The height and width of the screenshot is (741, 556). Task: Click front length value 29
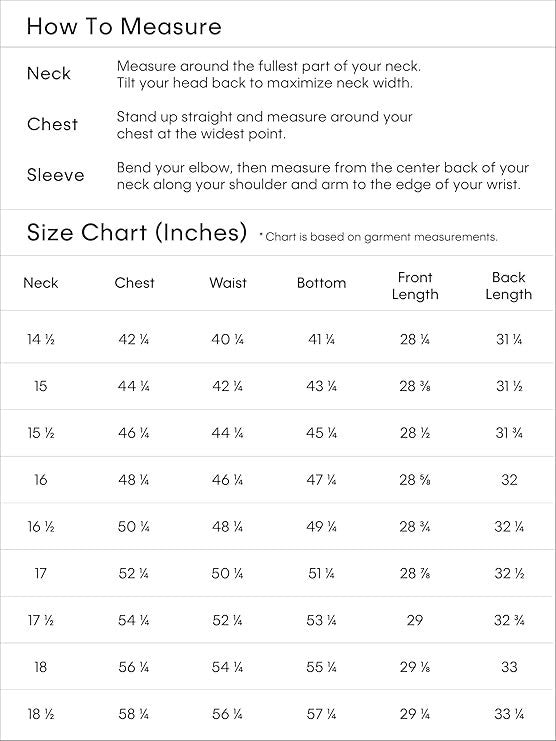tap(415, 620)
